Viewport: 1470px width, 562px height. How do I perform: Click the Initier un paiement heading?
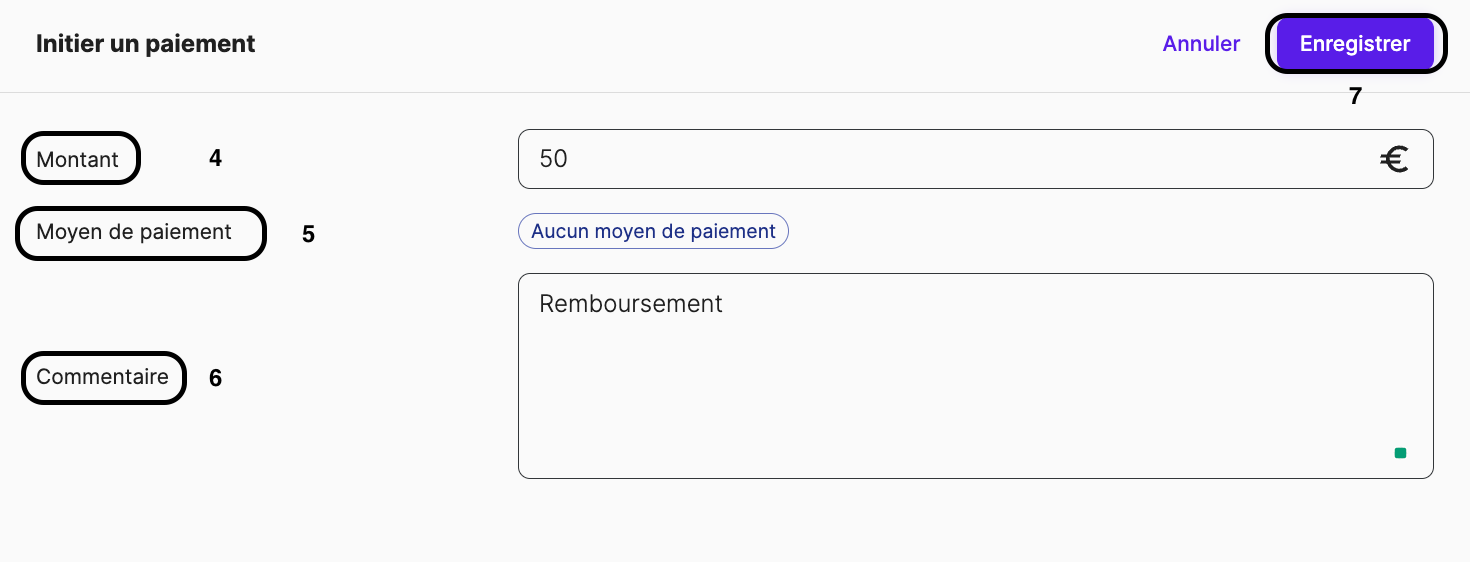[x=146, y=44]
